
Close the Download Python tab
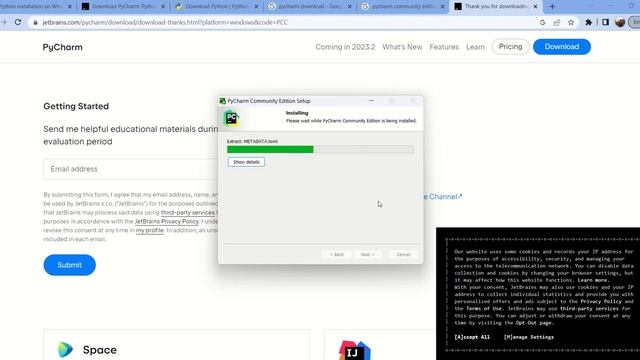pos(256,7)
